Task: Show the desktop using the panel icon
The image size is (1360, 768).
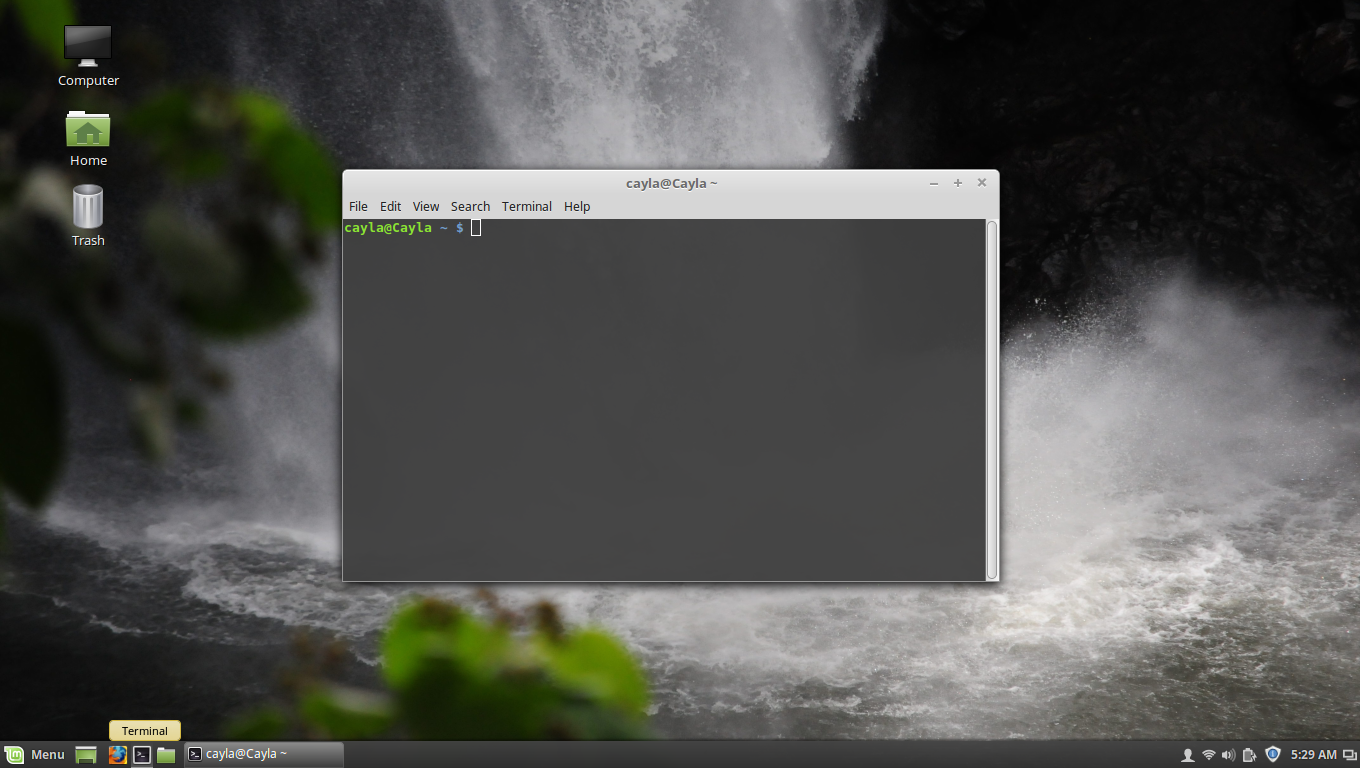Action: point(85,754)
